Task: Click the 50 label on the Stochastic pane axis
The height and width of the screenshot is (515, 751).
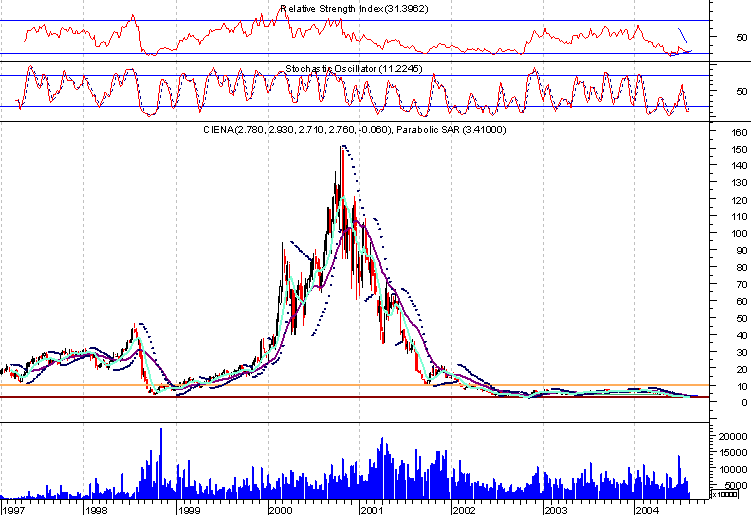Action: (741, 92)
